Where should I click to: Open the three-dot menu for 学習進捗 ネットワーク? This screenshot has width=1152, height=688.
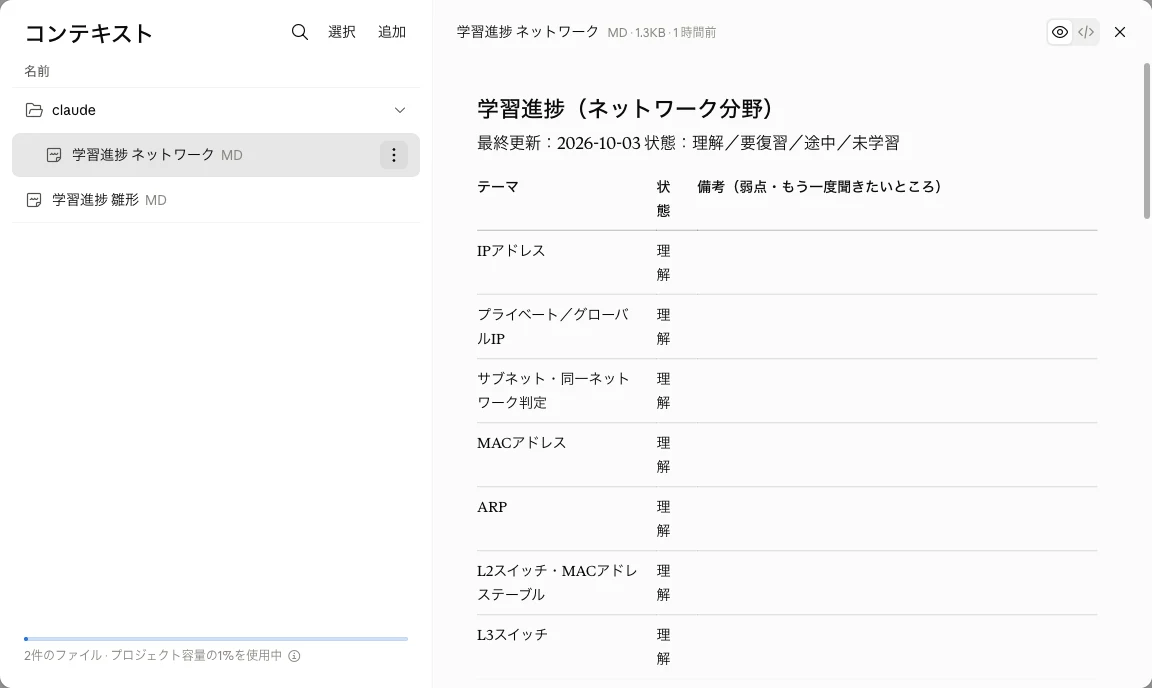click(394, 155)
